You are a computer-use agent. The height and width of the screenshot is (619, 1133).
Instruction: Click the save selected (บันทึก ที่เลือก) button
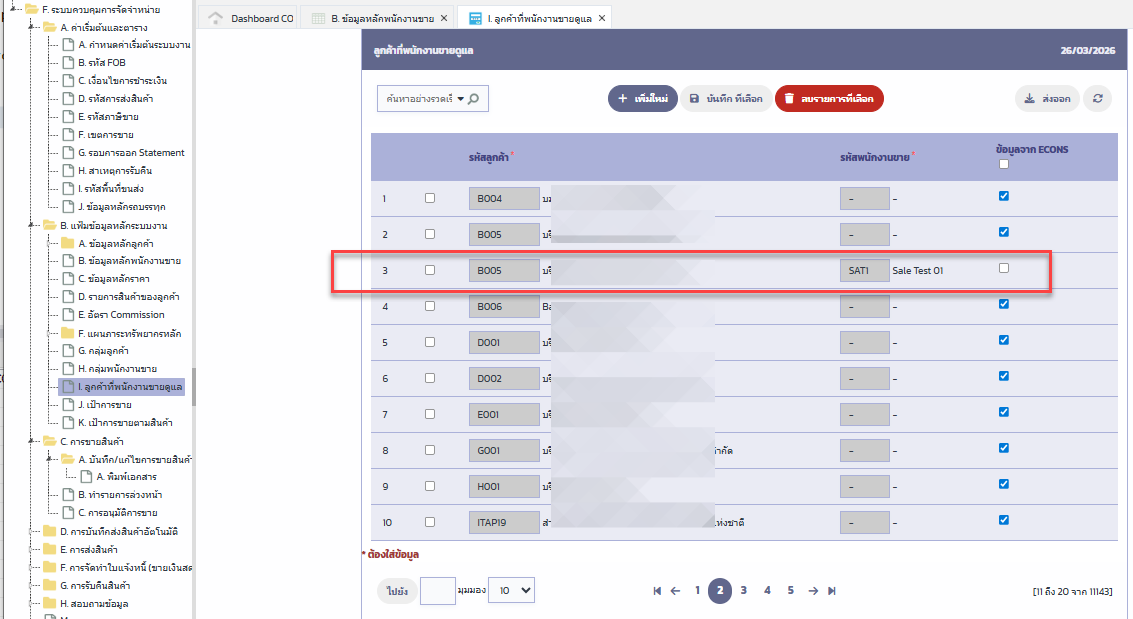pos(726,99)
